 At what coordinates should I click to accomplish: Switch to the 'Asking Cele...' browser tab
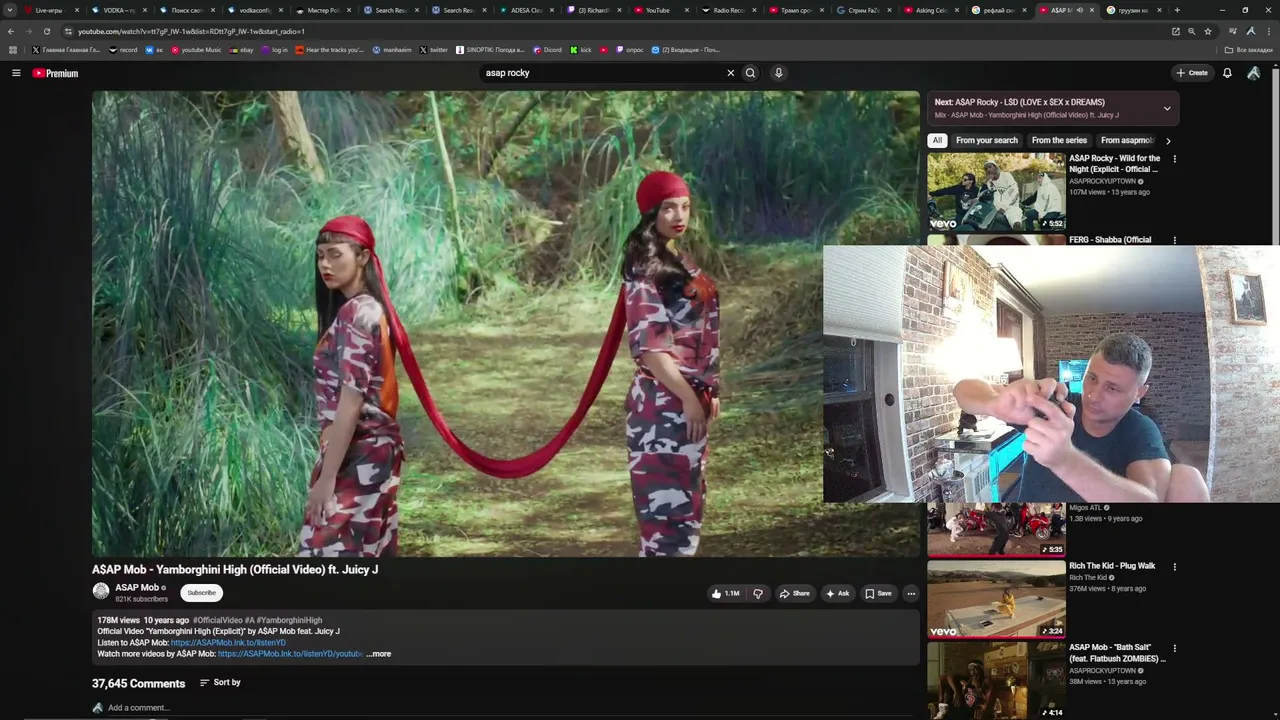tap(931, 10)
